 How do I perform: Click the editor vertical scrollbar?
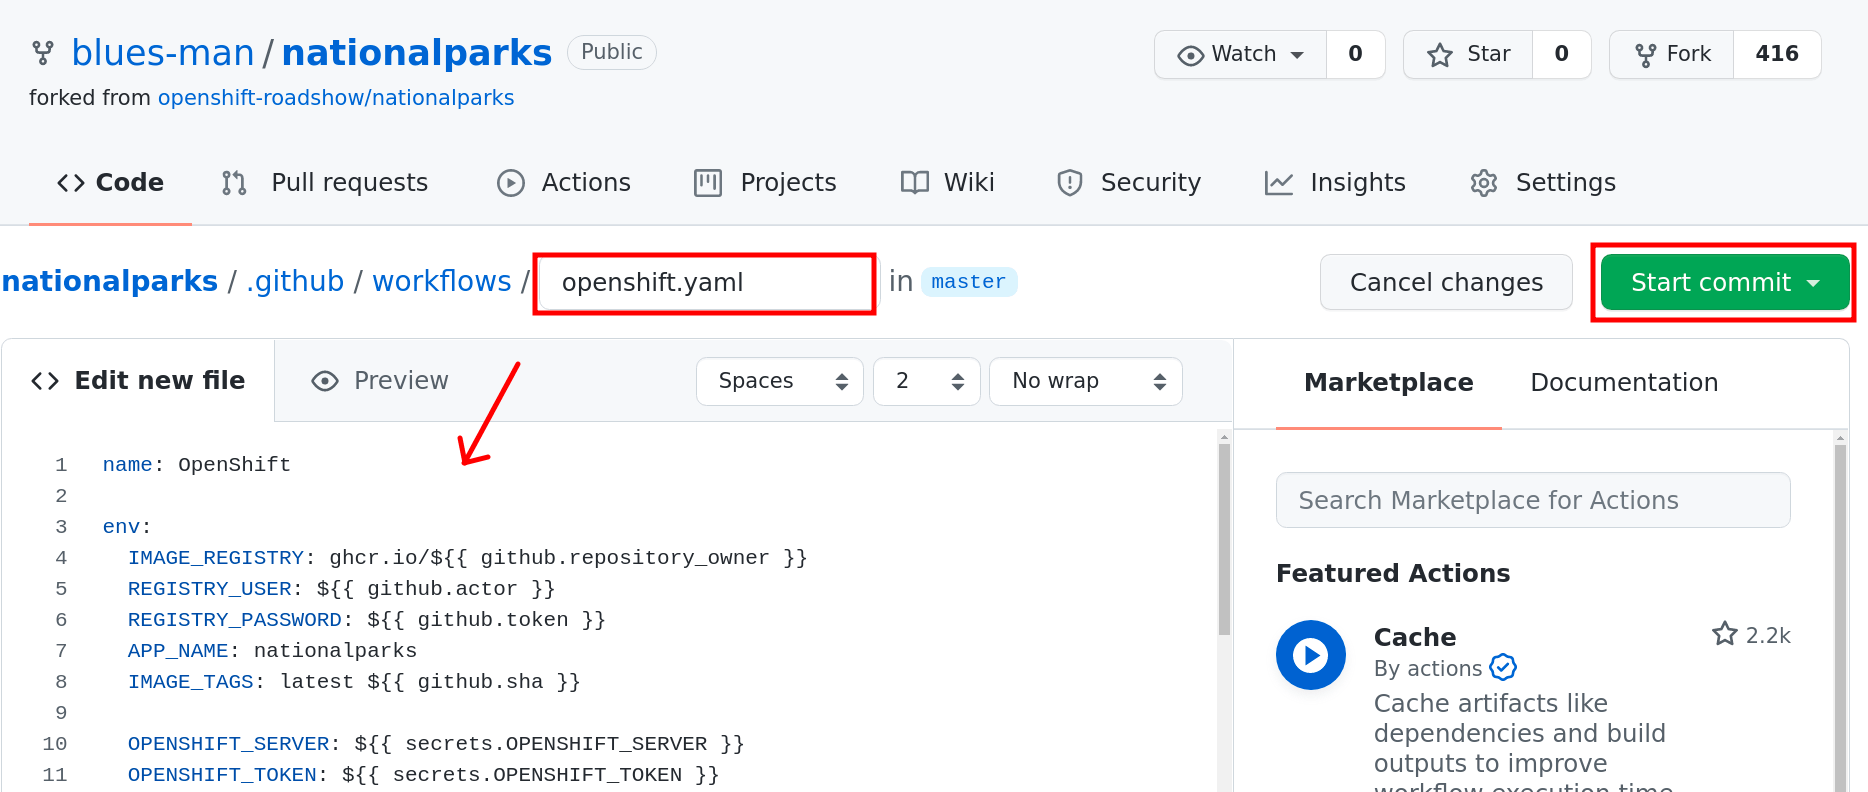(x=1224, y=538)
